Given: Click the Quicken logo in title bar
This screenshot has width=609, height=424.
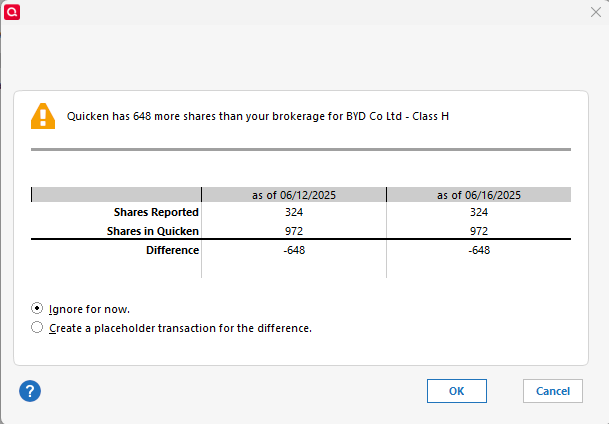Looking at the screenshot, I should [12, 12].
